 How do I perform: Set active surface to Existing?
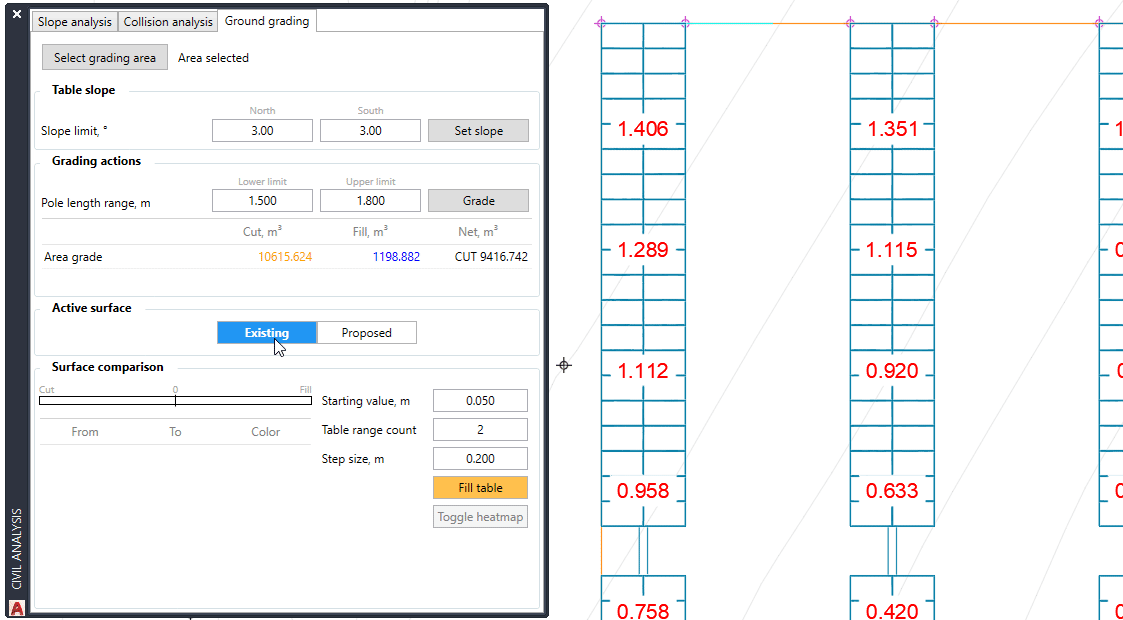(266, 333)
